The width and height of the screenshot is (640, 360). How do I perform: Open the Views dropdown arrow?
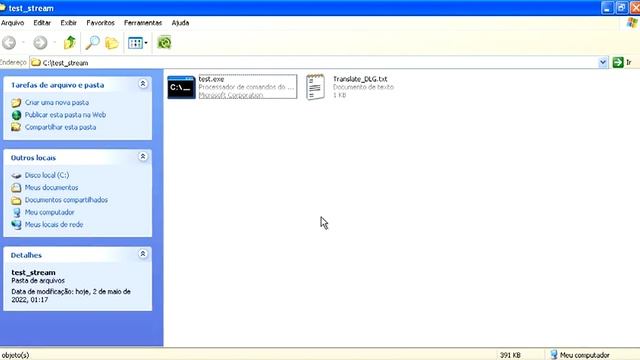146,43
